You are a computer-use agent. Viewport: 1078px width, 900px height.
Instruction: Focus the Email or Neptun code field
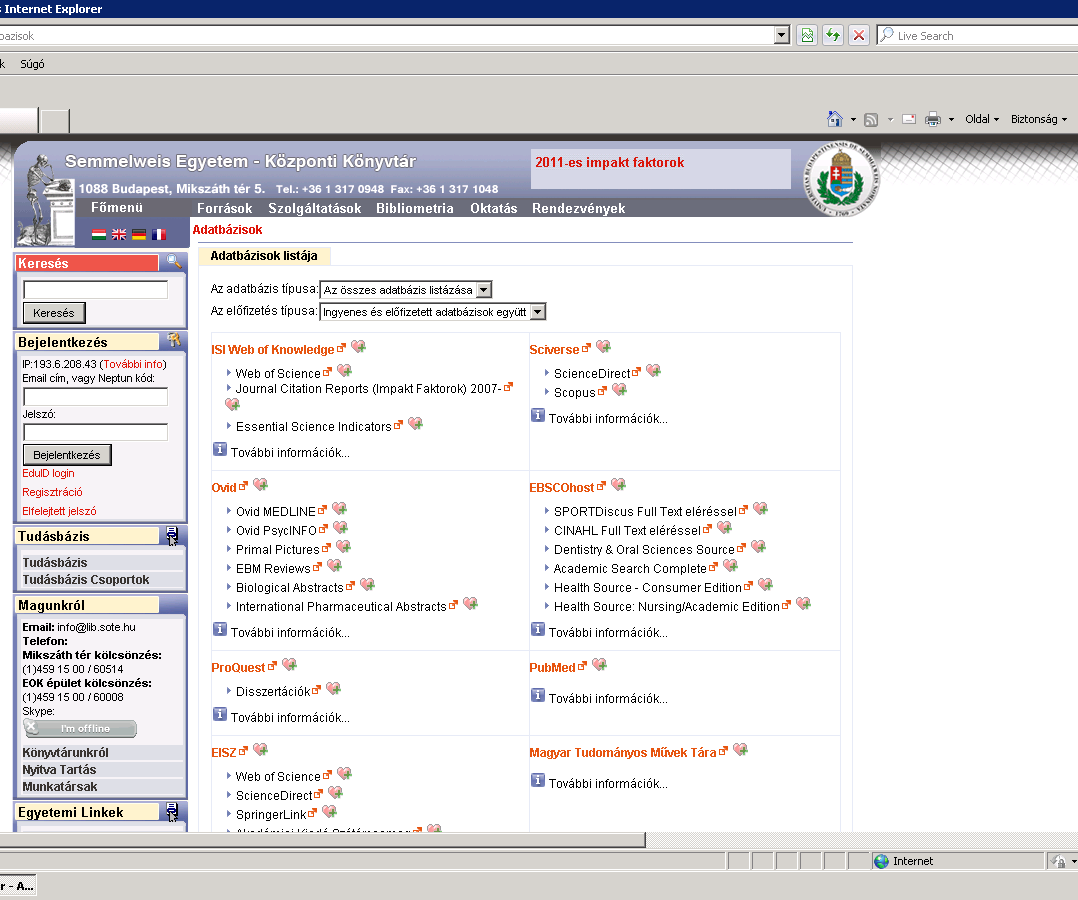pos(96,397)
